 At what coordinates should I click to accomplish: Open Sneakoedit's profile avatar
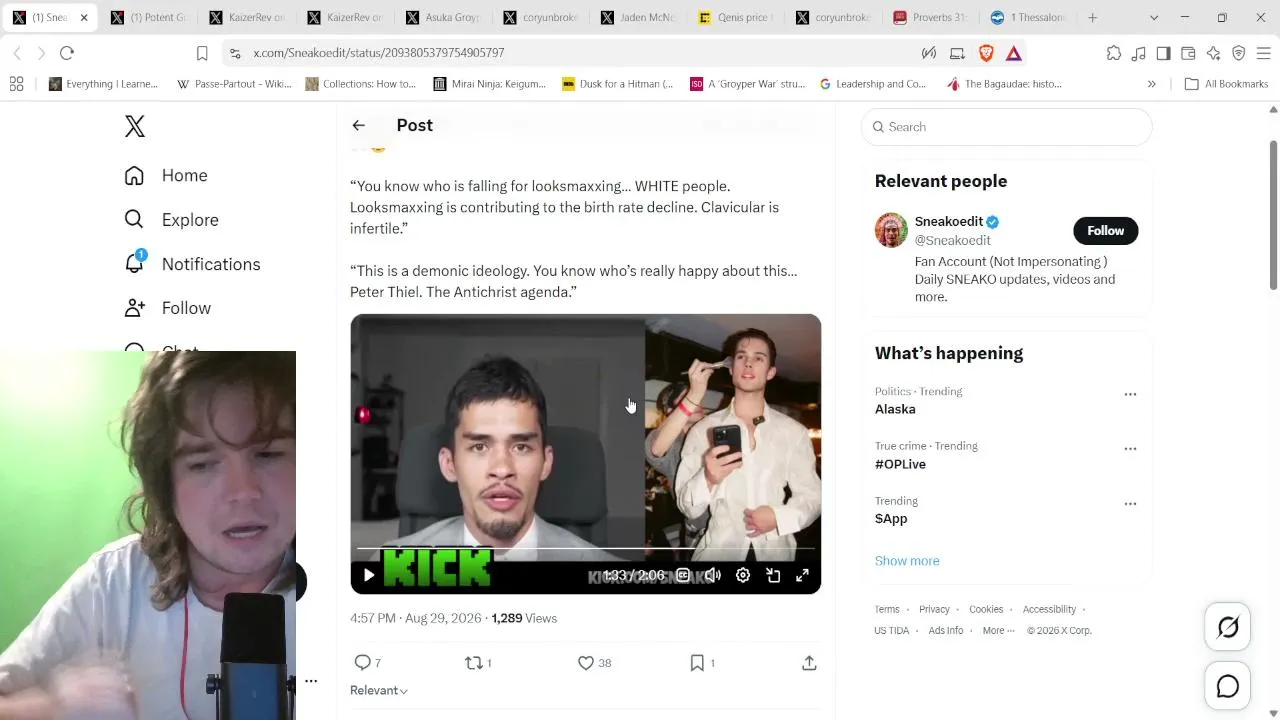point(891,230)
